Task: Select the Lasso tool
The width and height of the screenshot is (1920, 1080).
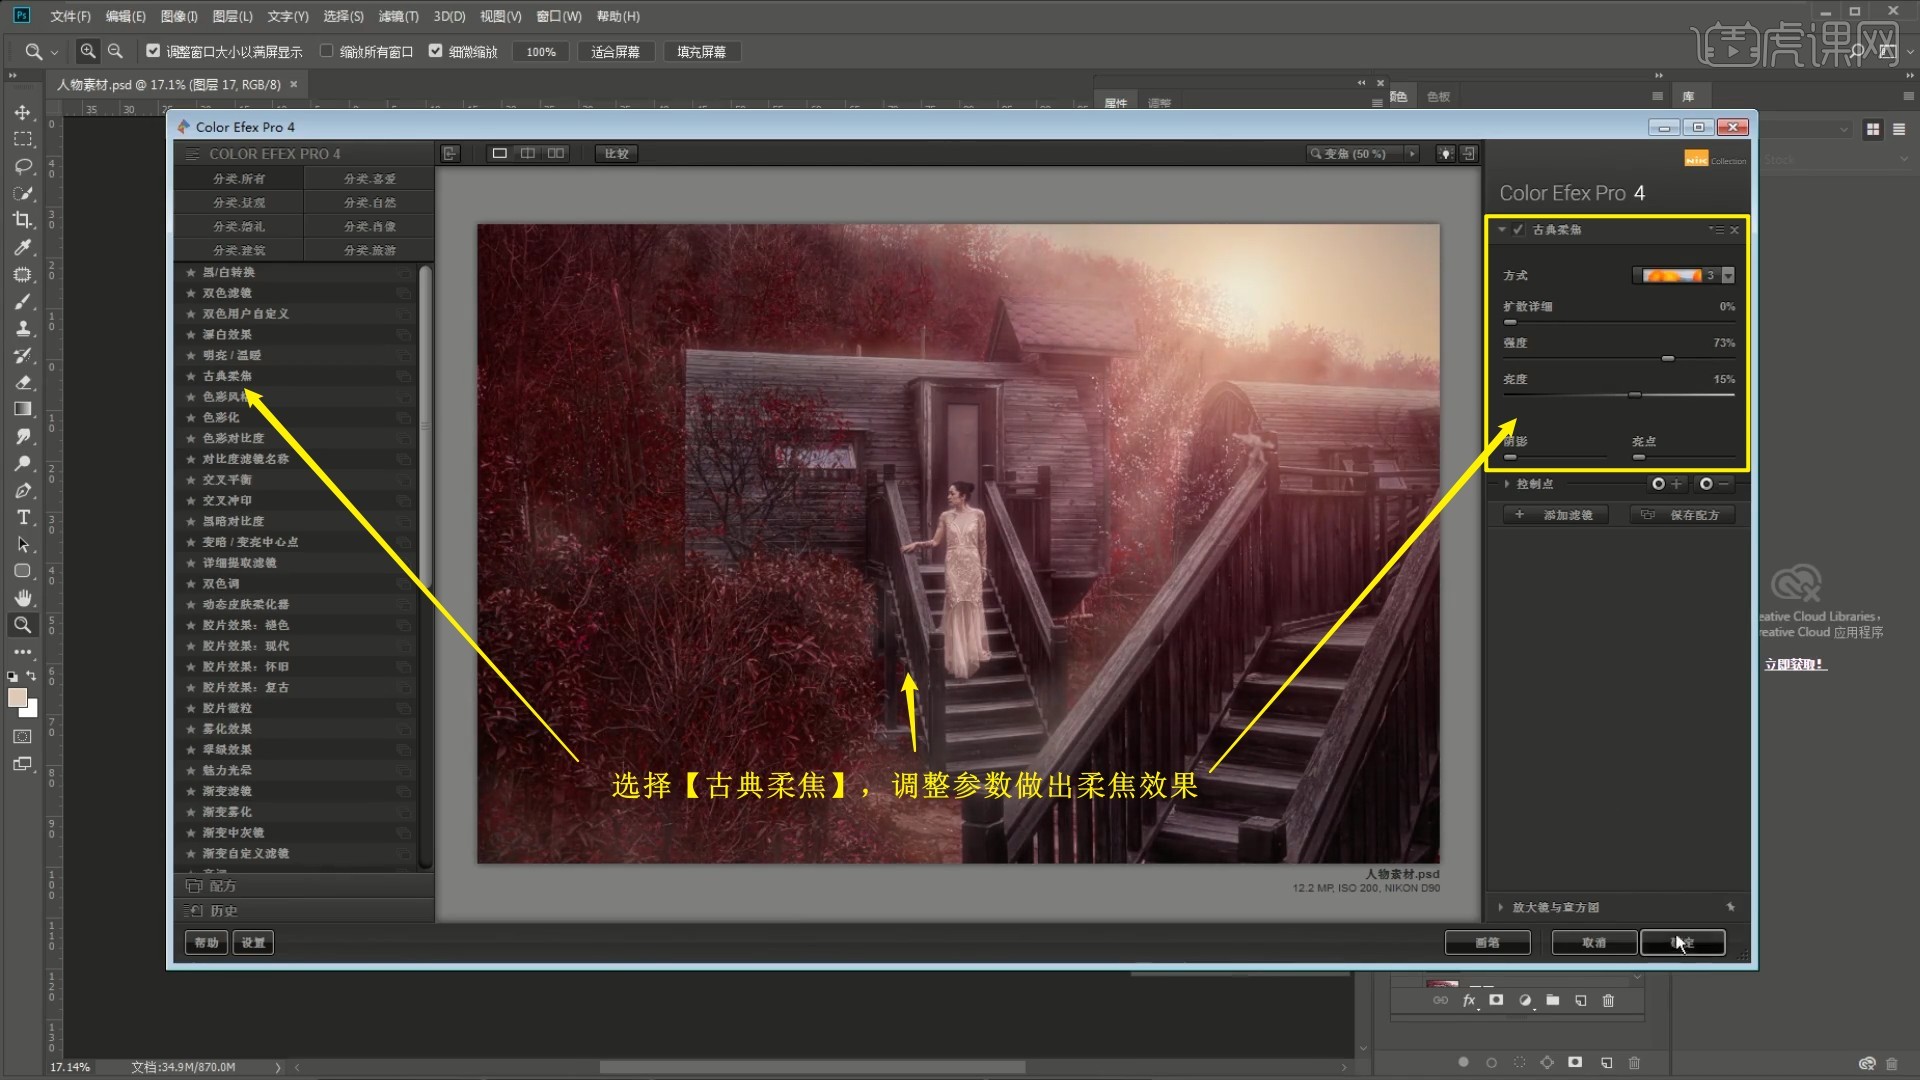Action: [22, 166]
